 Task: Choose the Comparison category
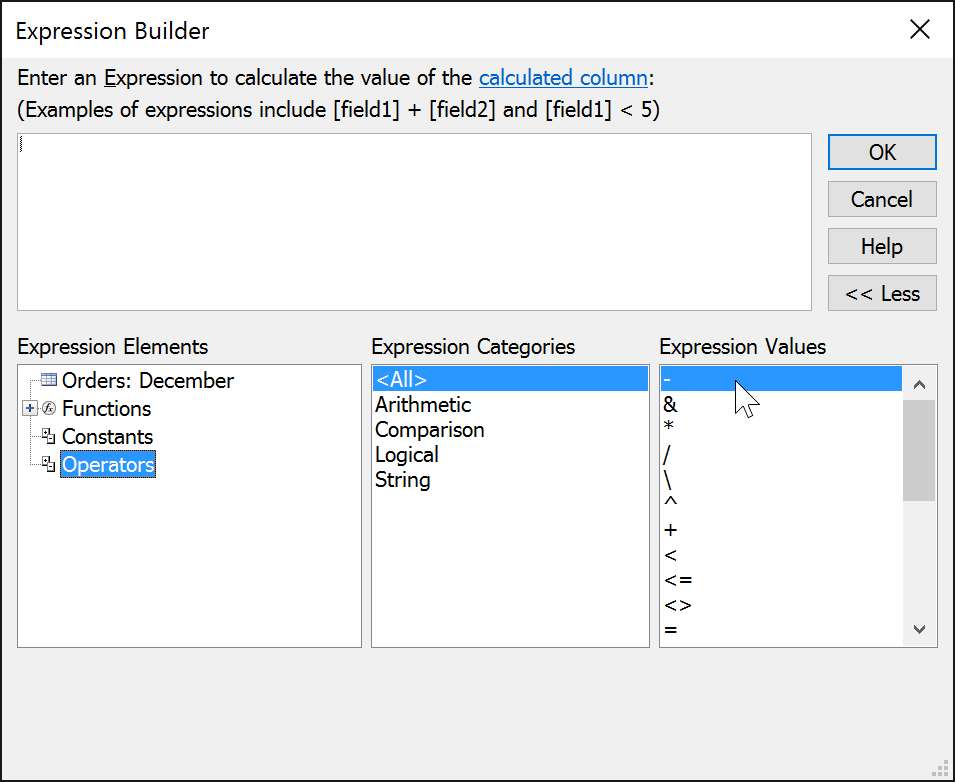pos(429,429)
